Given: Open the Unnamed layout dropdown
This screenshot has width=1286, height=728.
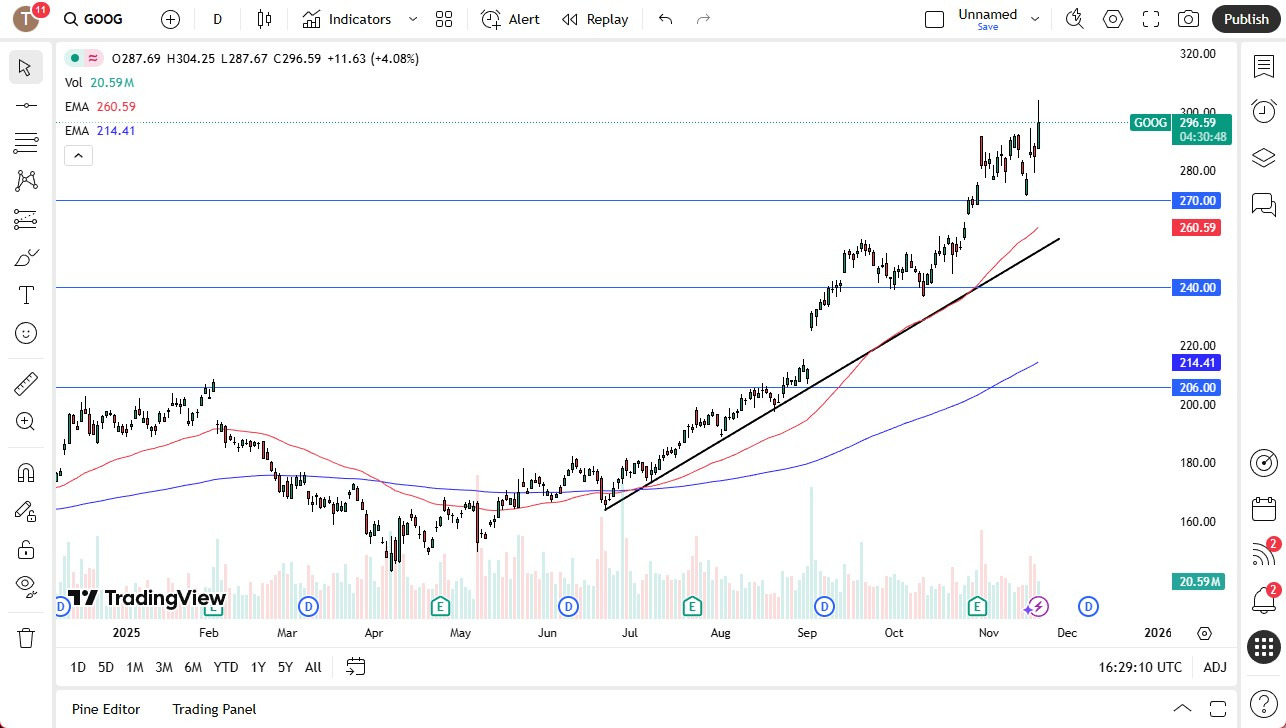Looking at the screenshot, I should pos(1035,18).
